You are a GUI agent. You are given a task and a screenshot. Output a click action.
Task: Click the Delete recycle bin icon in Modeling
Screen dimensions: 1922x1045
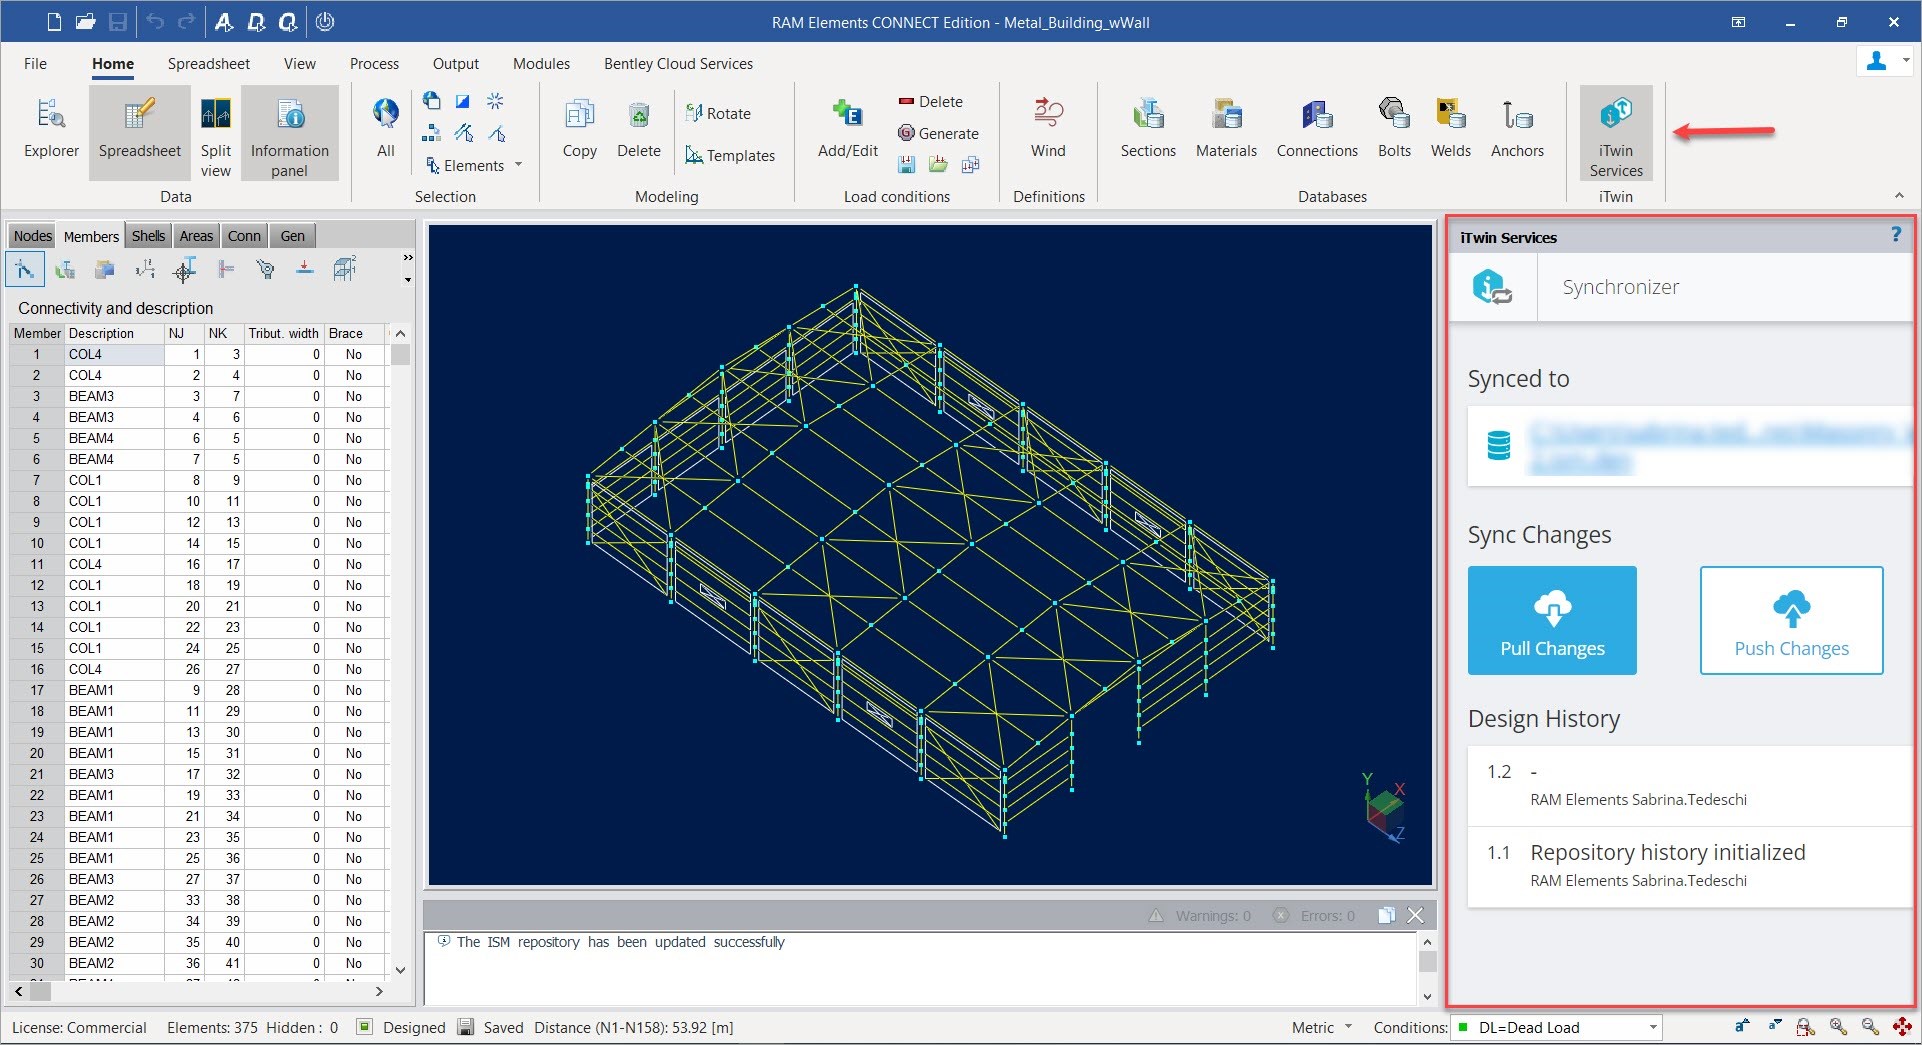(x=639, y=128)
